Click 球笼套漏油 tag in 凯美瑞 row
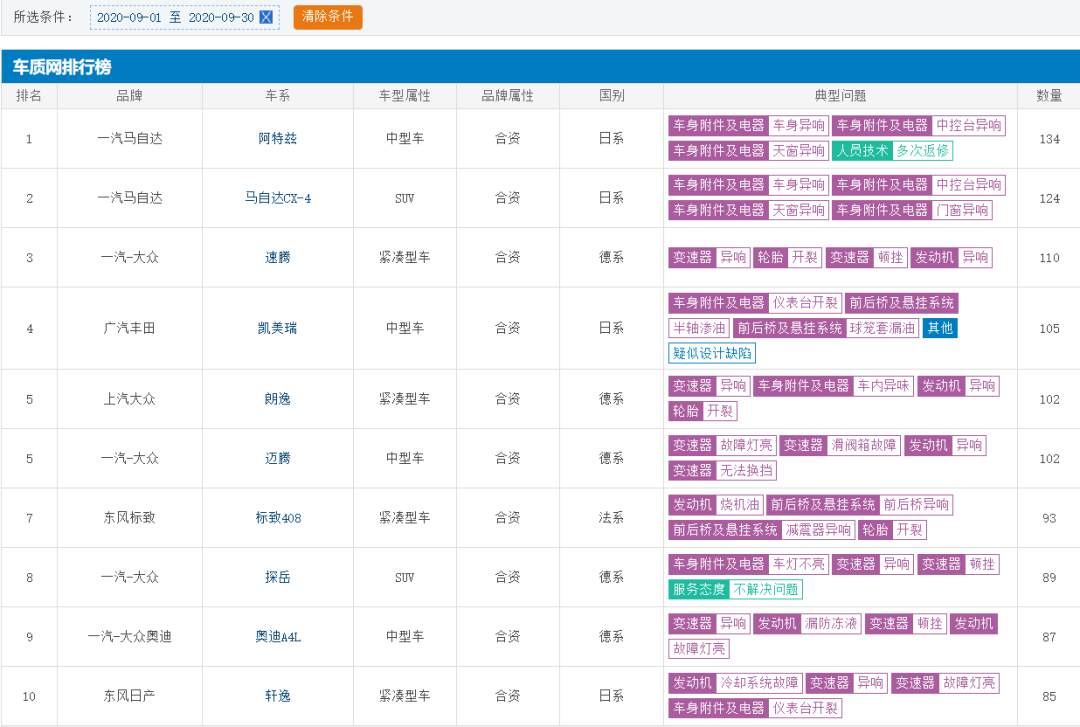Viewport: 1080px width, 727px height. (x=882, y=328)
